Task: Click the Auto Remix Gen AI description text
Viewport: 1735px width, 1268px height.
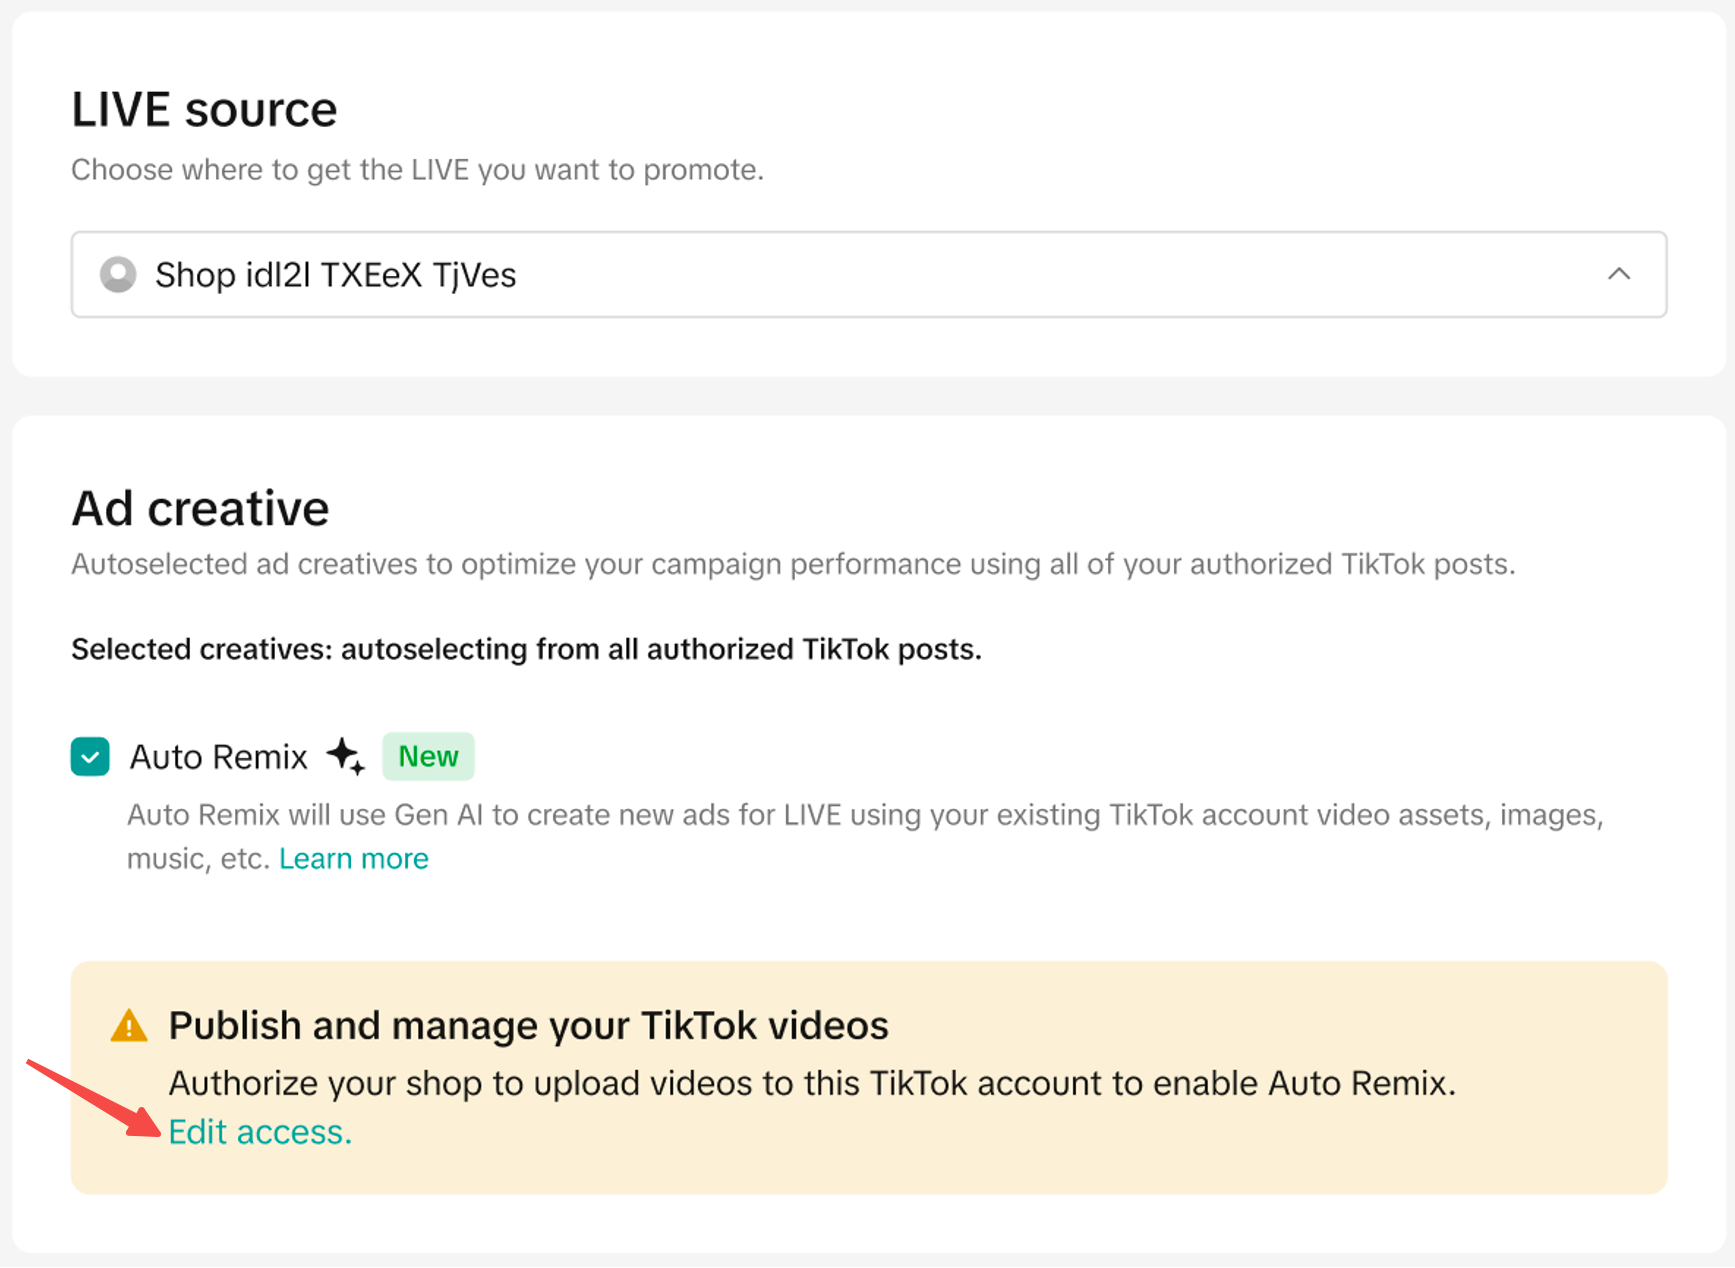Action: click(864, 815)
